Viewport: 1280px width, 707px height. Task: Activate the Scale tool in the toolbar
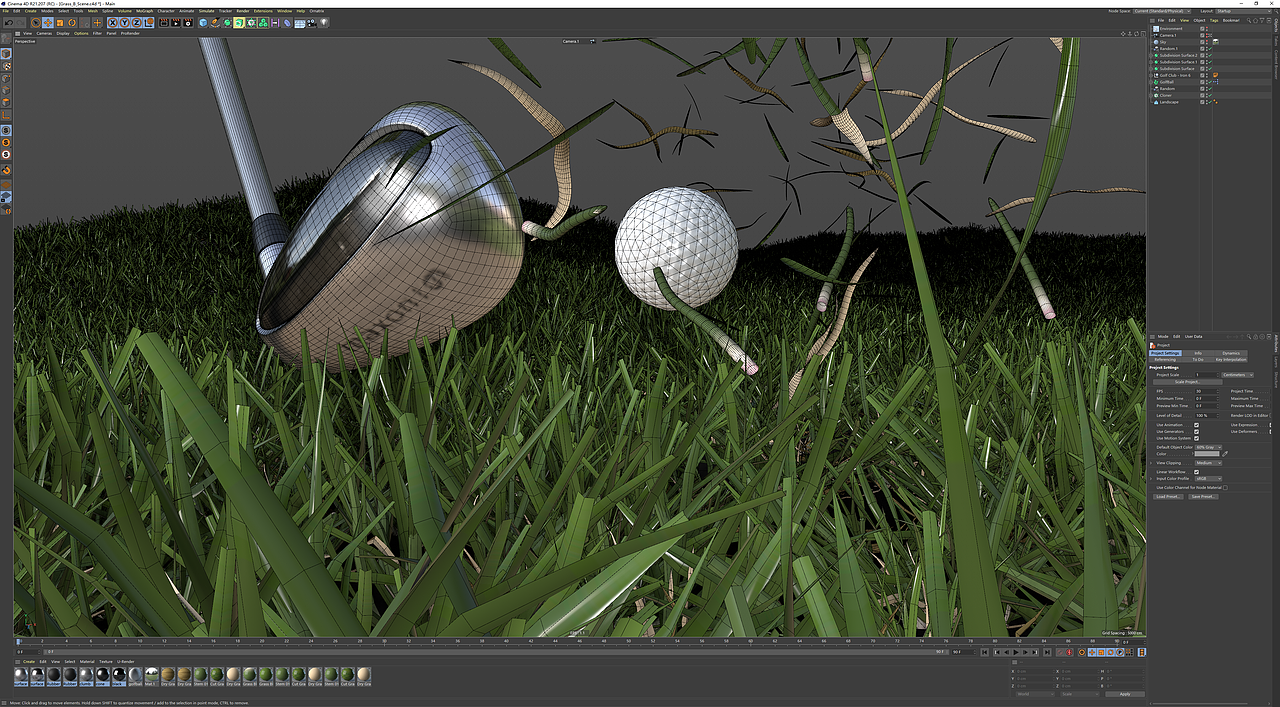pyautogui.click(x=60, y=22)
